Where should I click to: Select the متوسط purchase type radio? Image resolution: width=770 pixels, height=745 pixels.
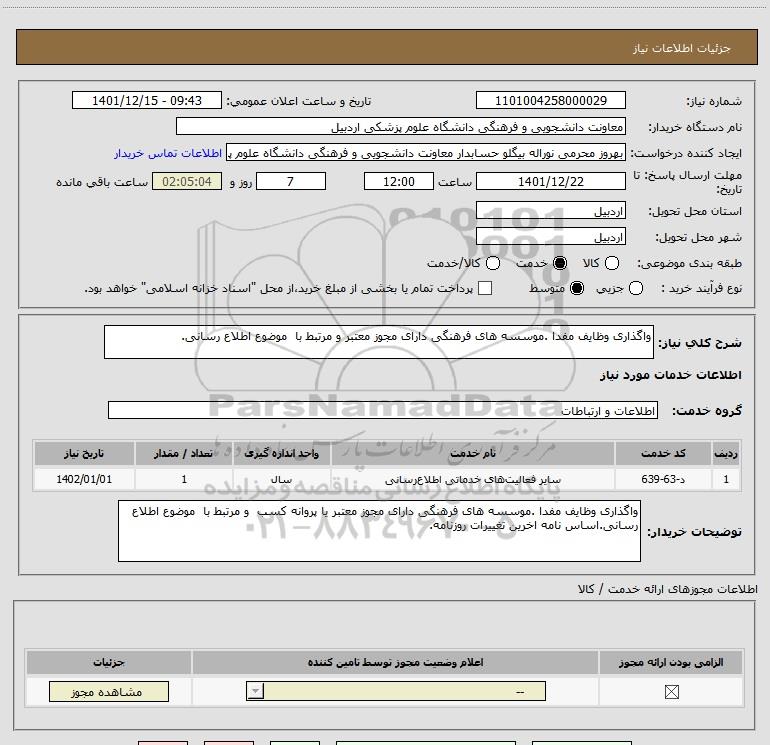577,288
